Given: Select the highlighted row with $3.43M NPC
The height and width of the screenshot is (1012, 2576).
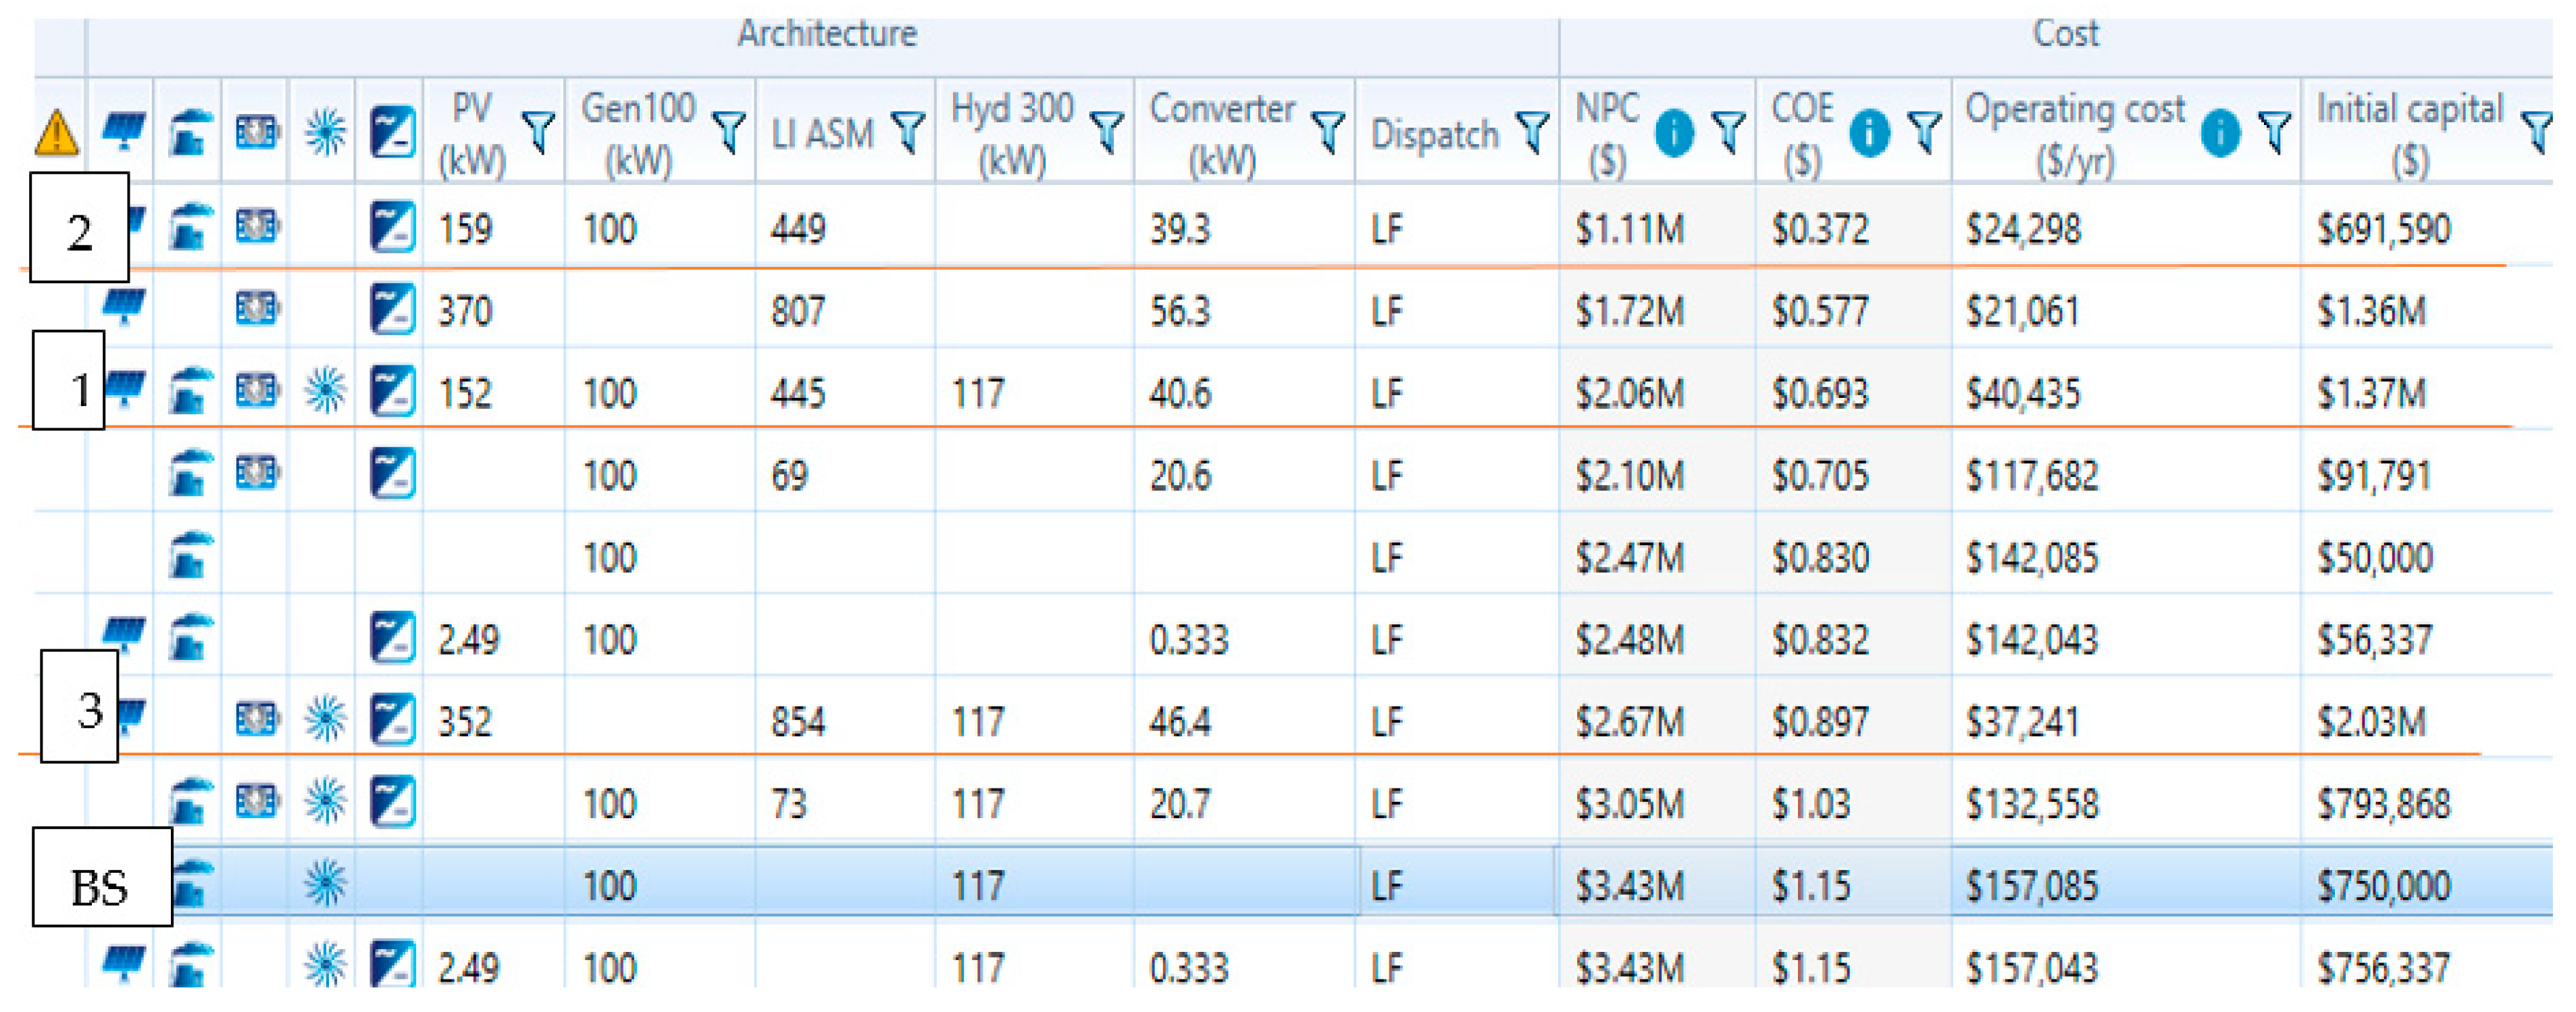Looking at the screenshot, I should (1630, 886).
